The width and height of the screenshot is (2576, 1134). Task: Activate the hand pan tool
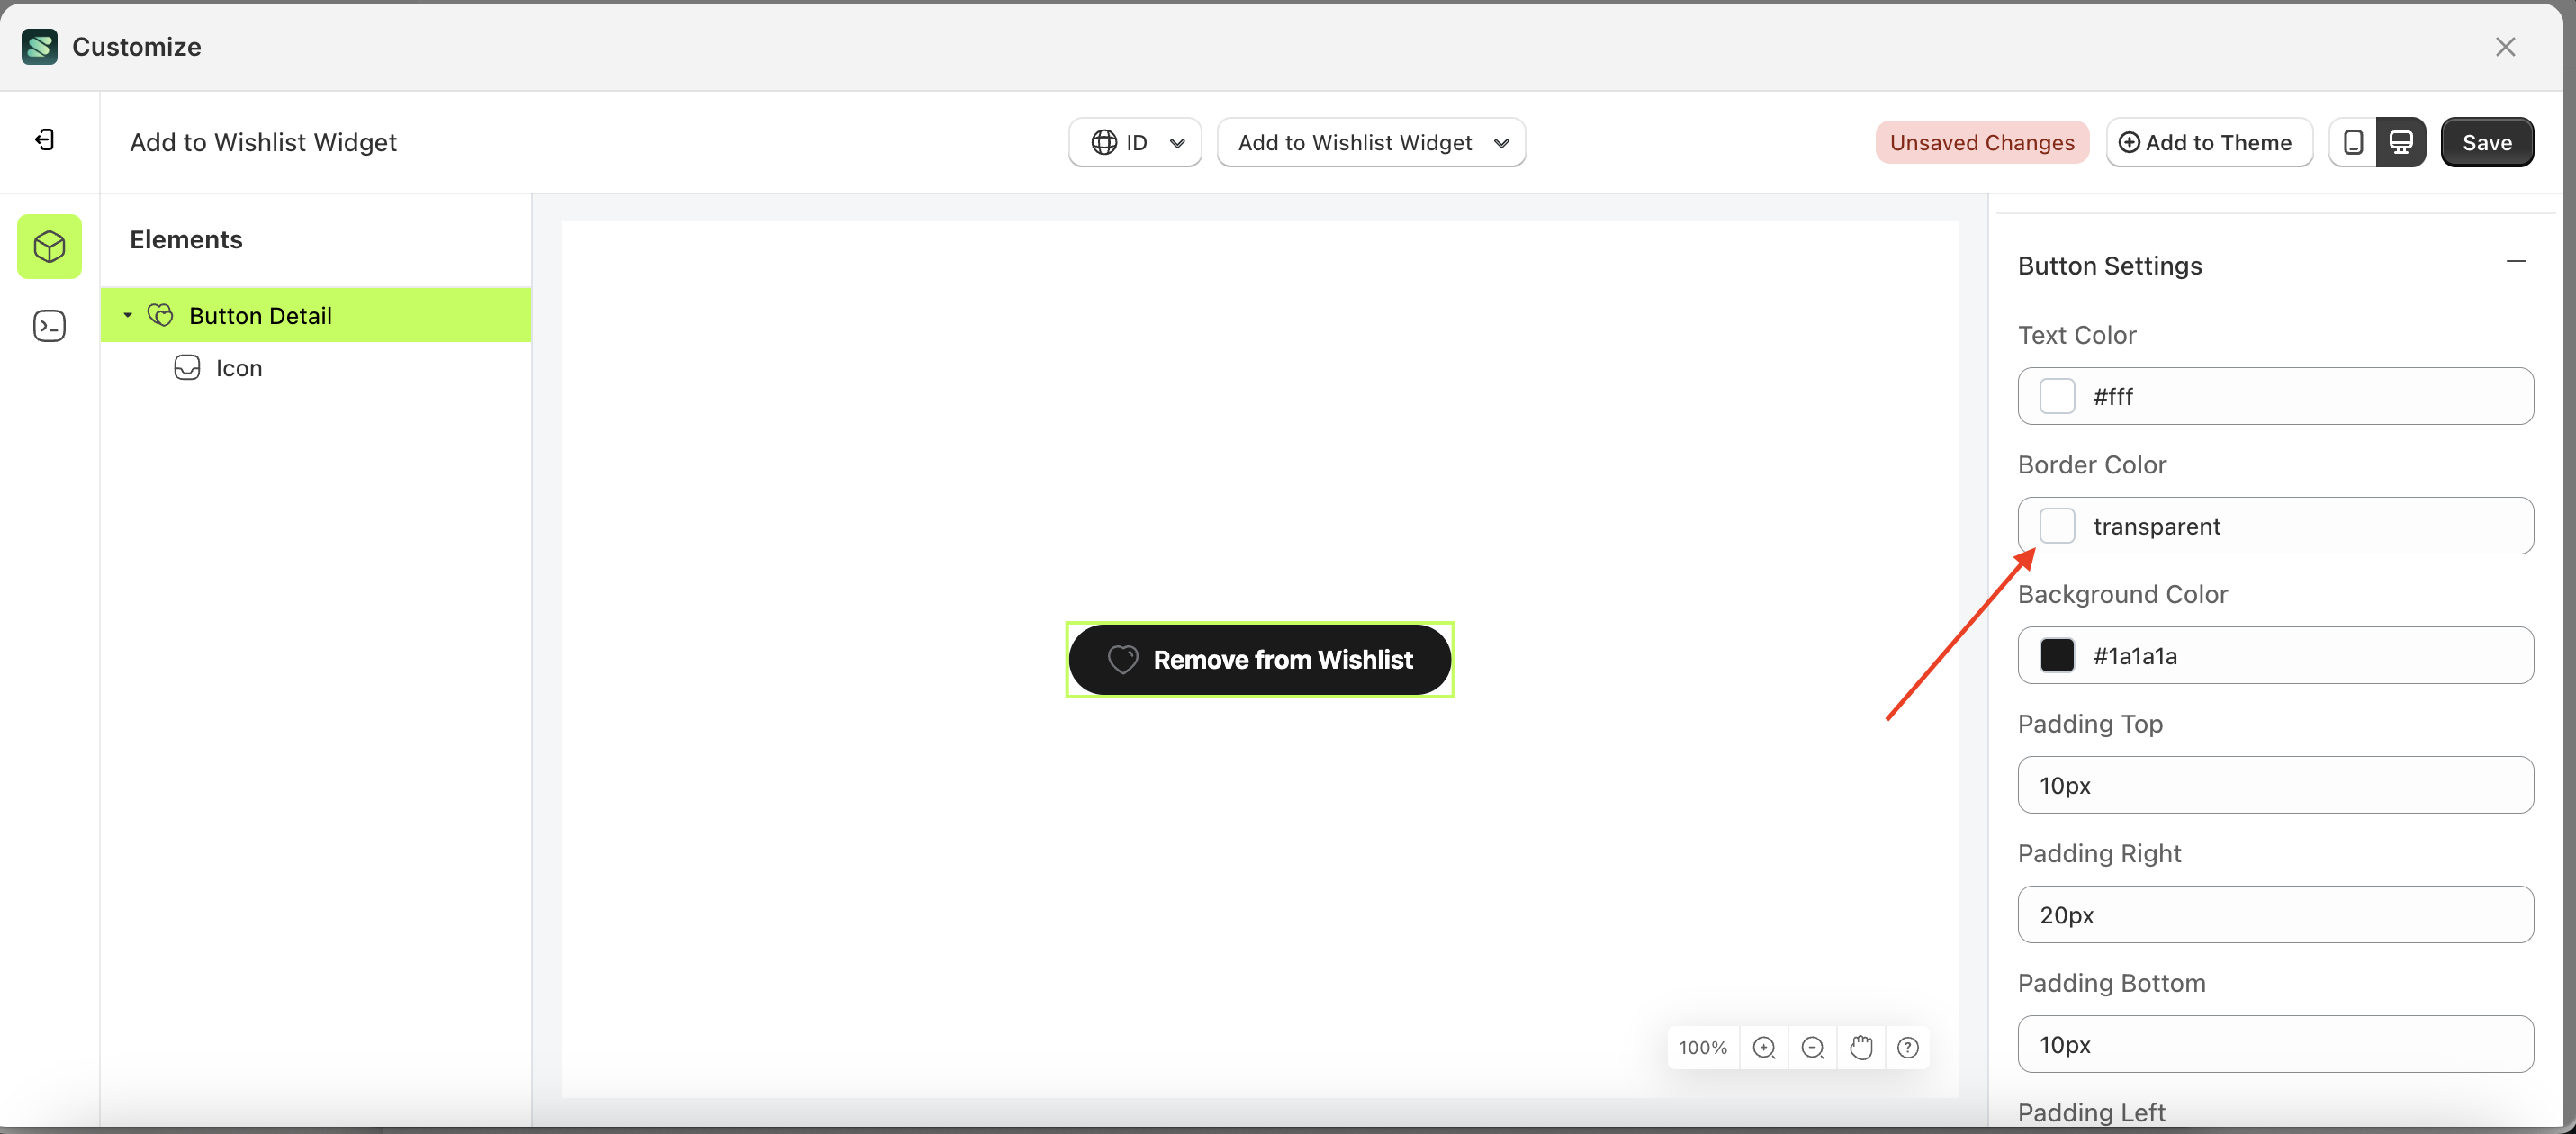tap(1861, 1047)
